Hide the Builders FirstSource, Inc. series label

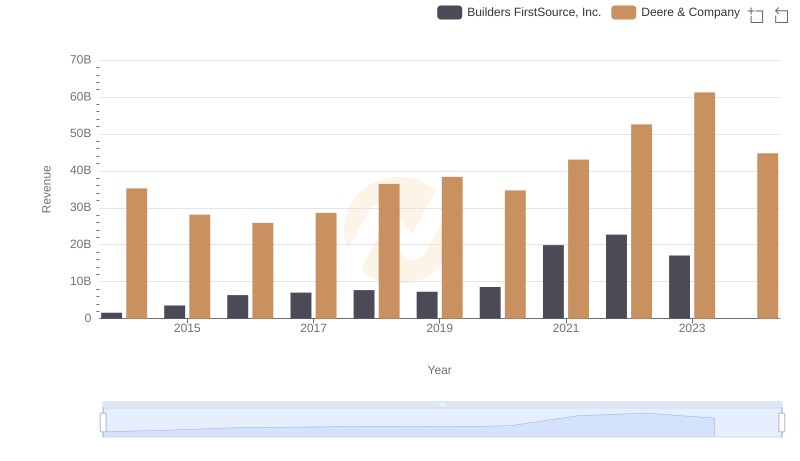click(x=534, y=12)
